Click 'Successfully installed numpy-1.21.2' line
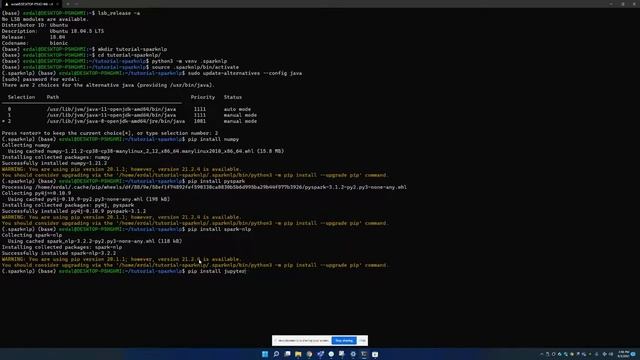 54,163
